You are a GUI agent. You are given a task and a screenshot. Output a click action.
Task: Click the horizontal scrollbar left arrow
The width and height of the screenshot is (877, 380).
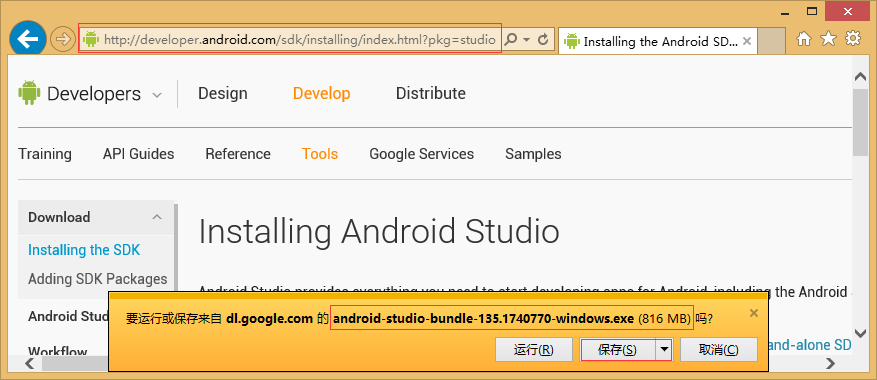pos(30,364)
